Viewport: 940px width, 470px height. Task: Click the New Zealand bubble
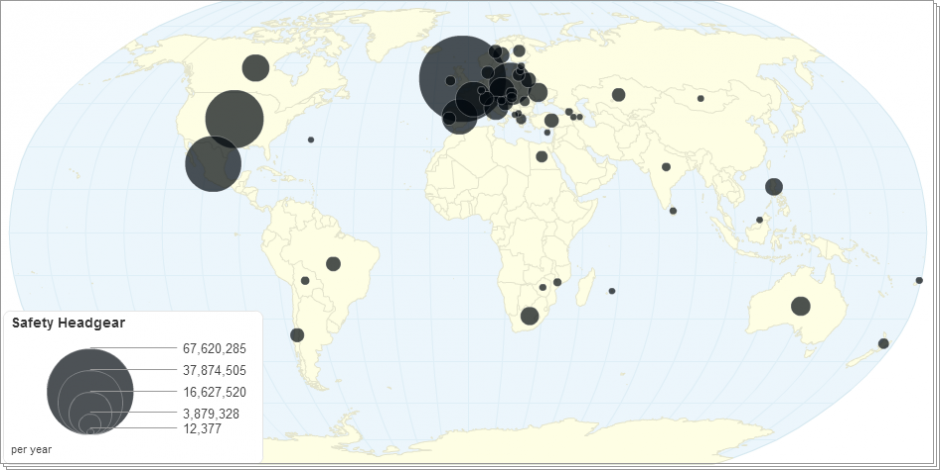[883, 344]
